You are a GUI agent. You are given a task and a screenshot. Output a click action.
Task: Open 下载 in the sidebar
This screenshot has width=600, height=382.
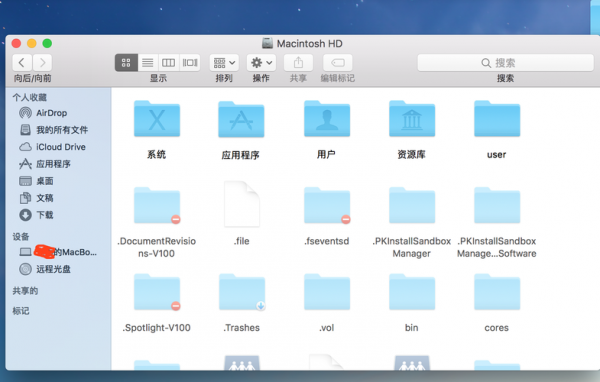point(36,215)
